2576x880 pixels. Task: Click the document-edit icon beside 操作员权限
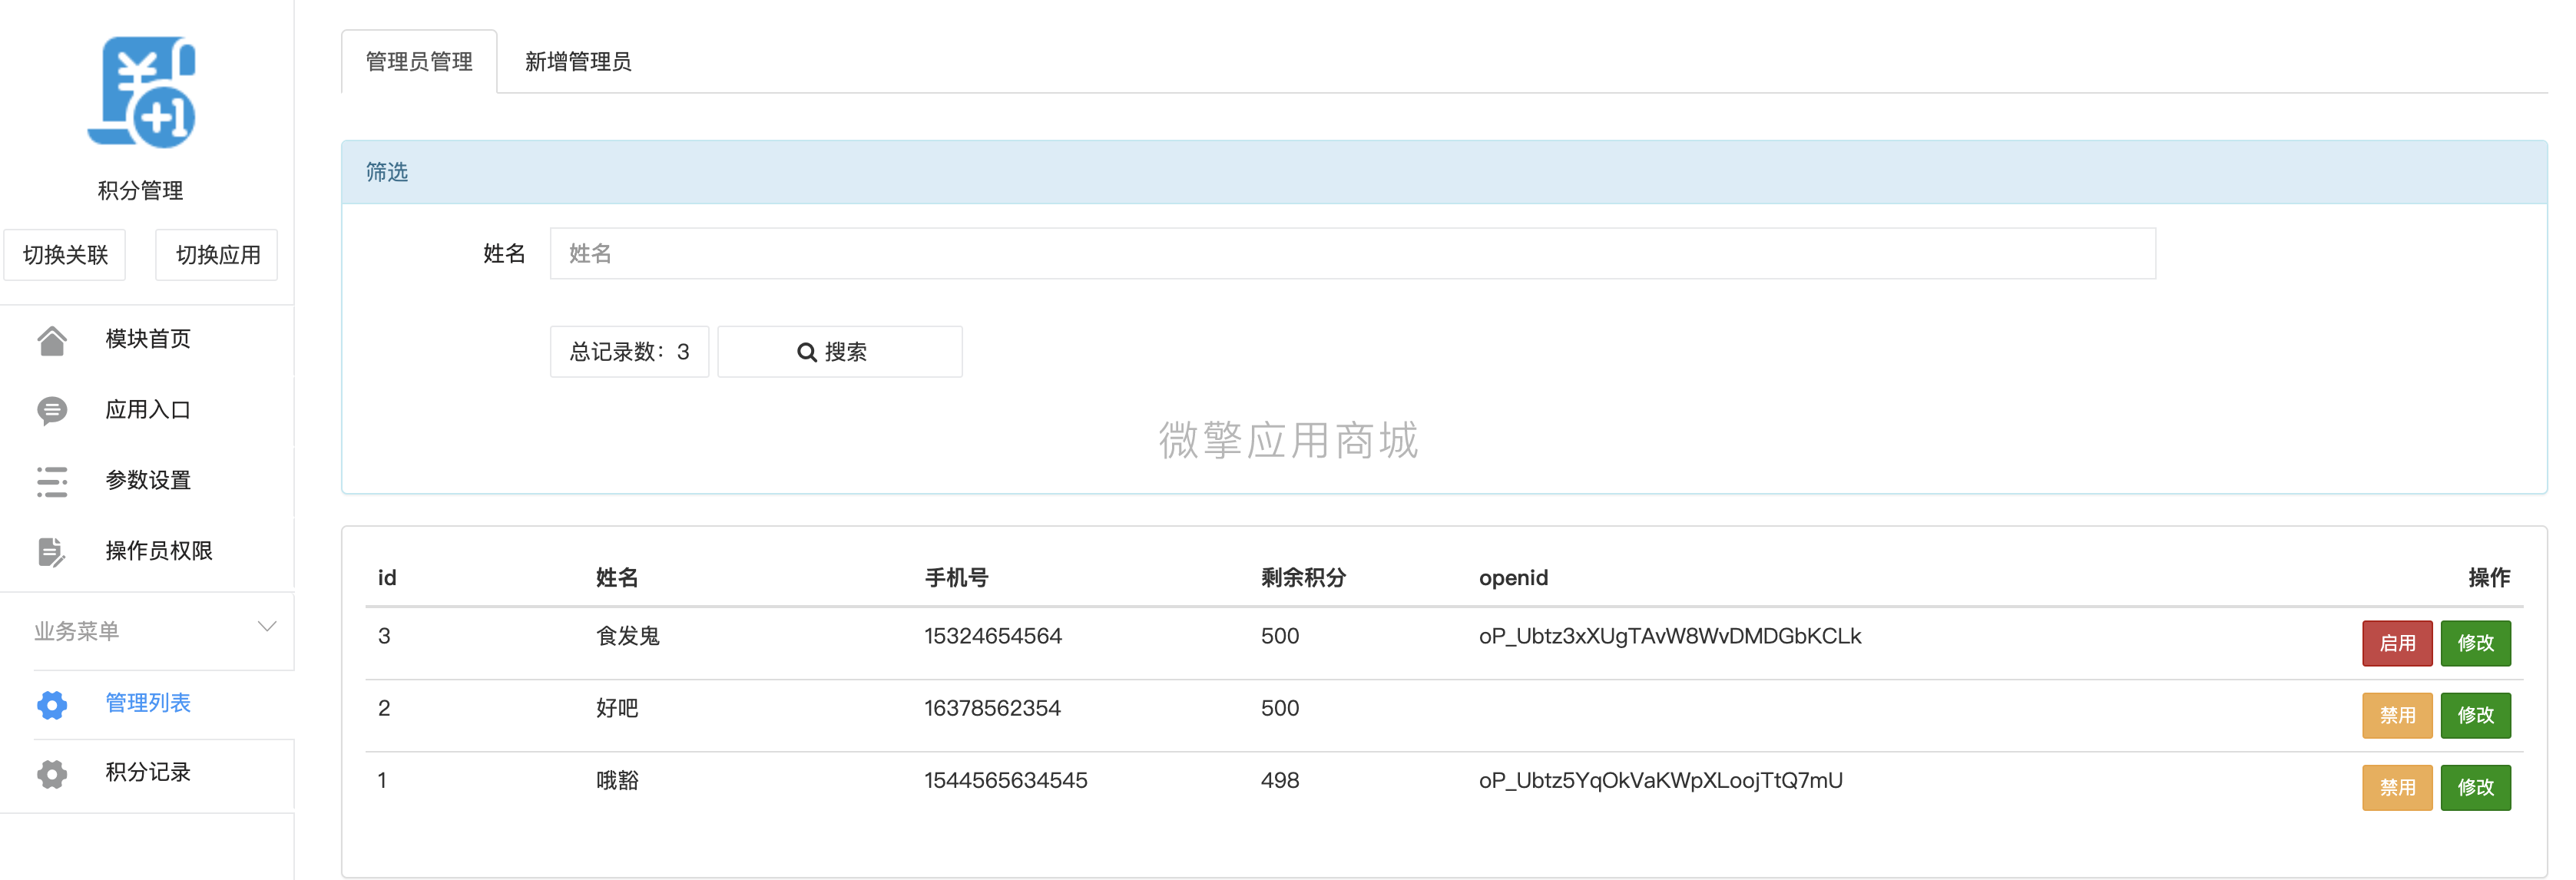click(x=52, y=552)
